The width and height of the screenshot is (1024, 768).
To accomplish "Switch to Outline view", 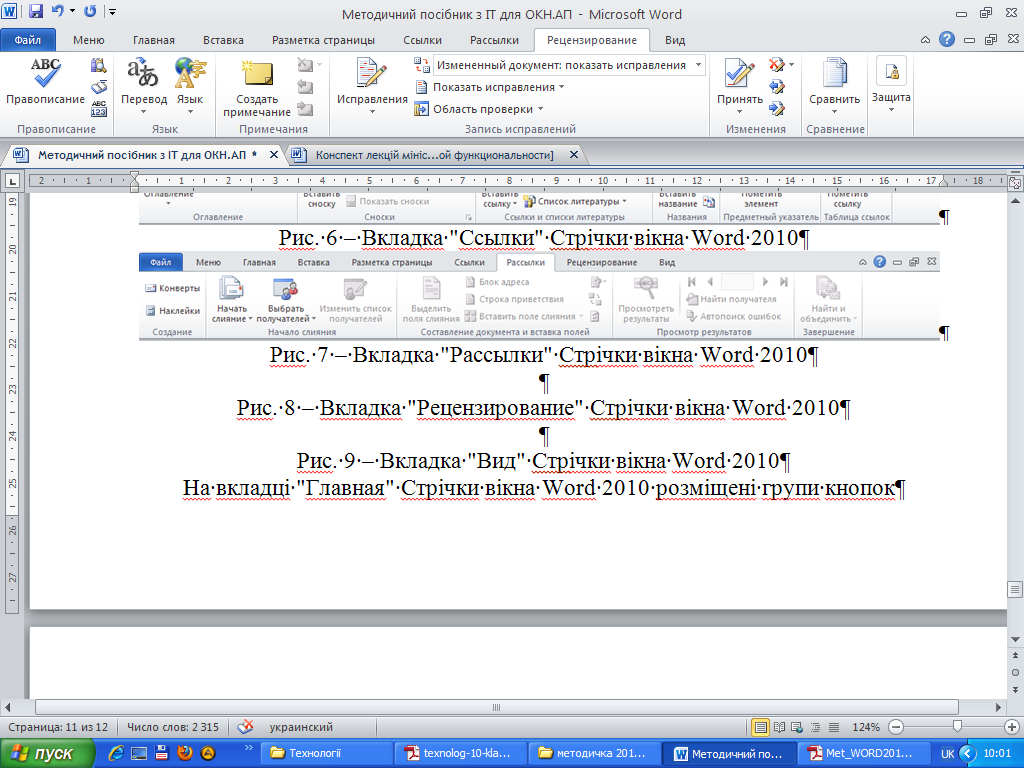I will [815, 727].
